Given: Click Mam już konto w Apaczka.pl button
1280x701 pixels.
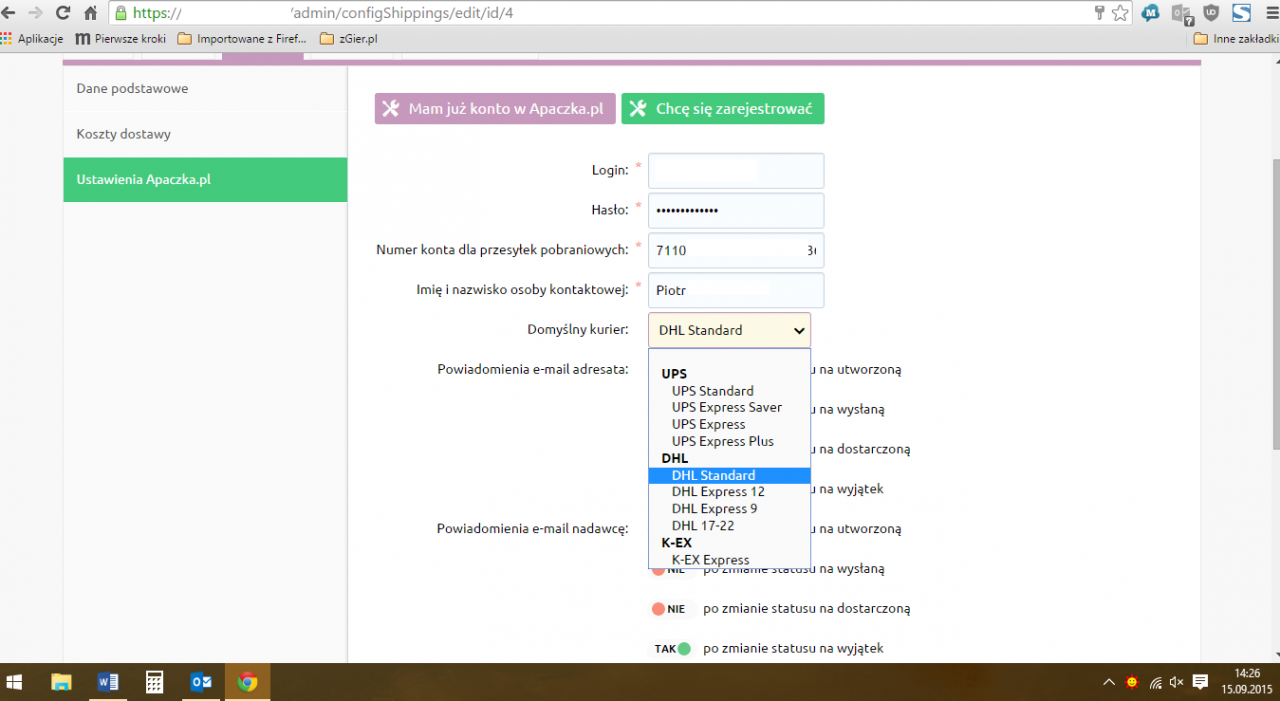Looking at the screenshot, I should coord(495,109).
